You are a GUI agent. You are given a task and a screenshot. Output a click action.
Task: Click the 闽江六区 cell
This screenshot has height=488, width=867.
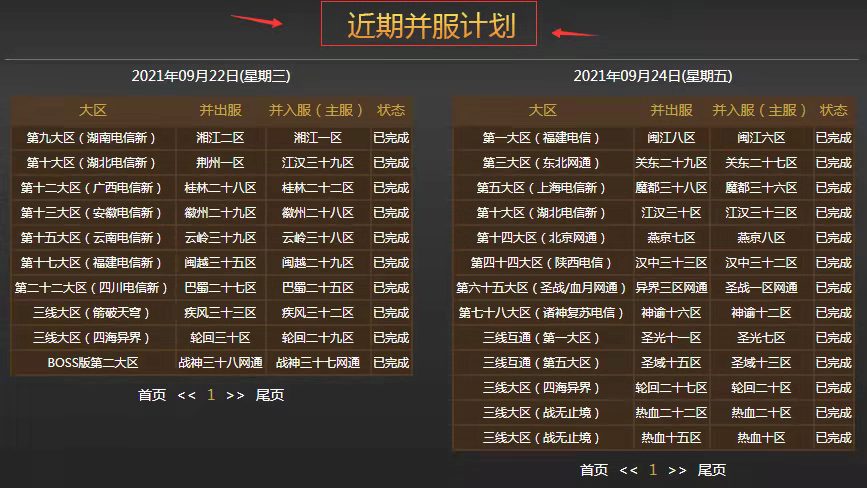761,138
